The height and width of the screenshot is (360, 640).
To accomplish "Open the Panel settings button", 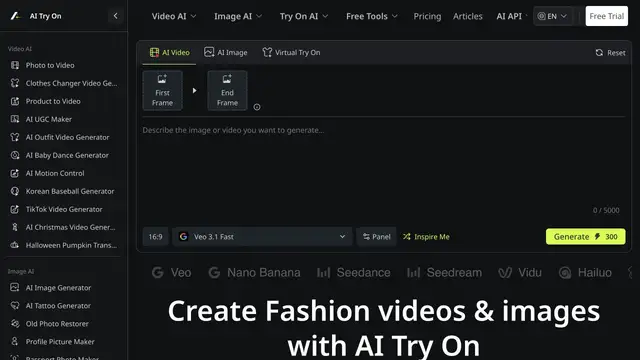I will pos(376,237).
